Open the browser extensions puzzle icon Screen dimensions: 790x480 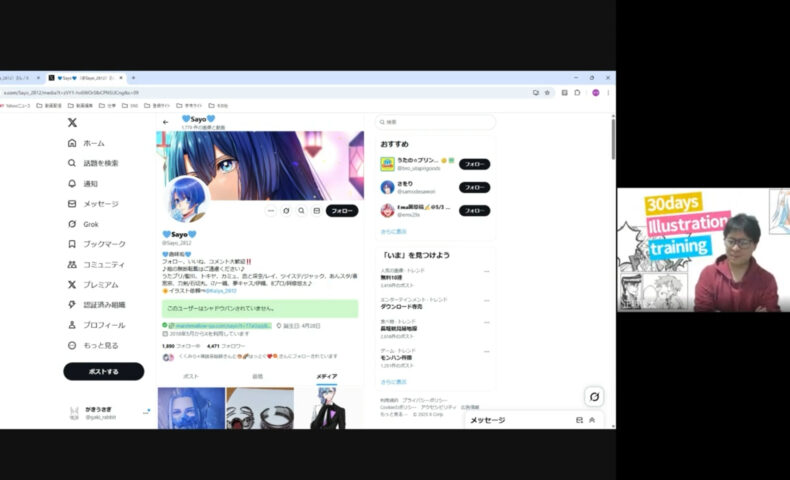[x=577, y=93]
